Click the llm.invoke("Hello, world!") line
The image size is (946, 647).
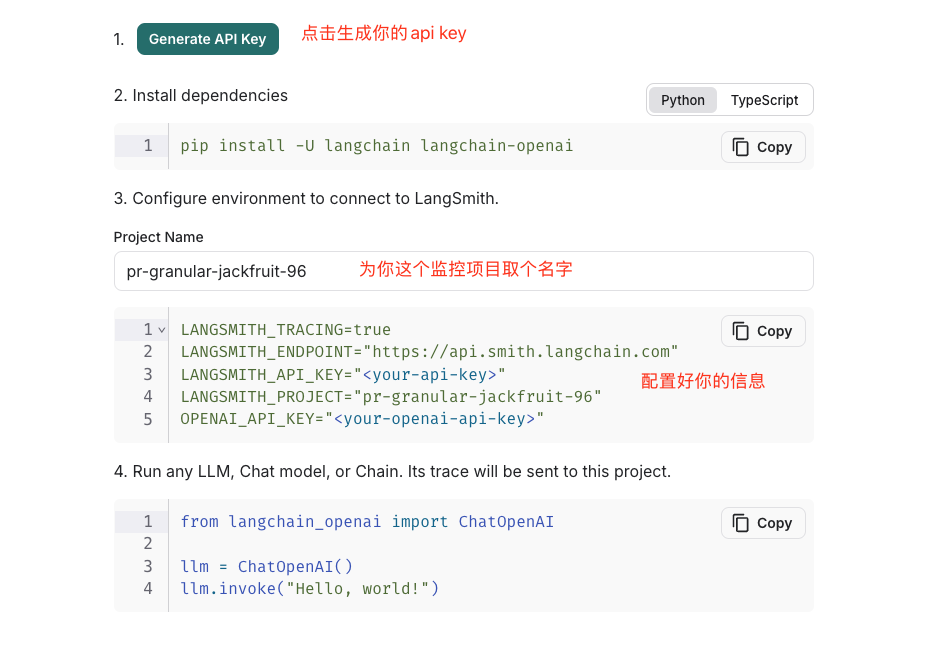coord(310,588)
